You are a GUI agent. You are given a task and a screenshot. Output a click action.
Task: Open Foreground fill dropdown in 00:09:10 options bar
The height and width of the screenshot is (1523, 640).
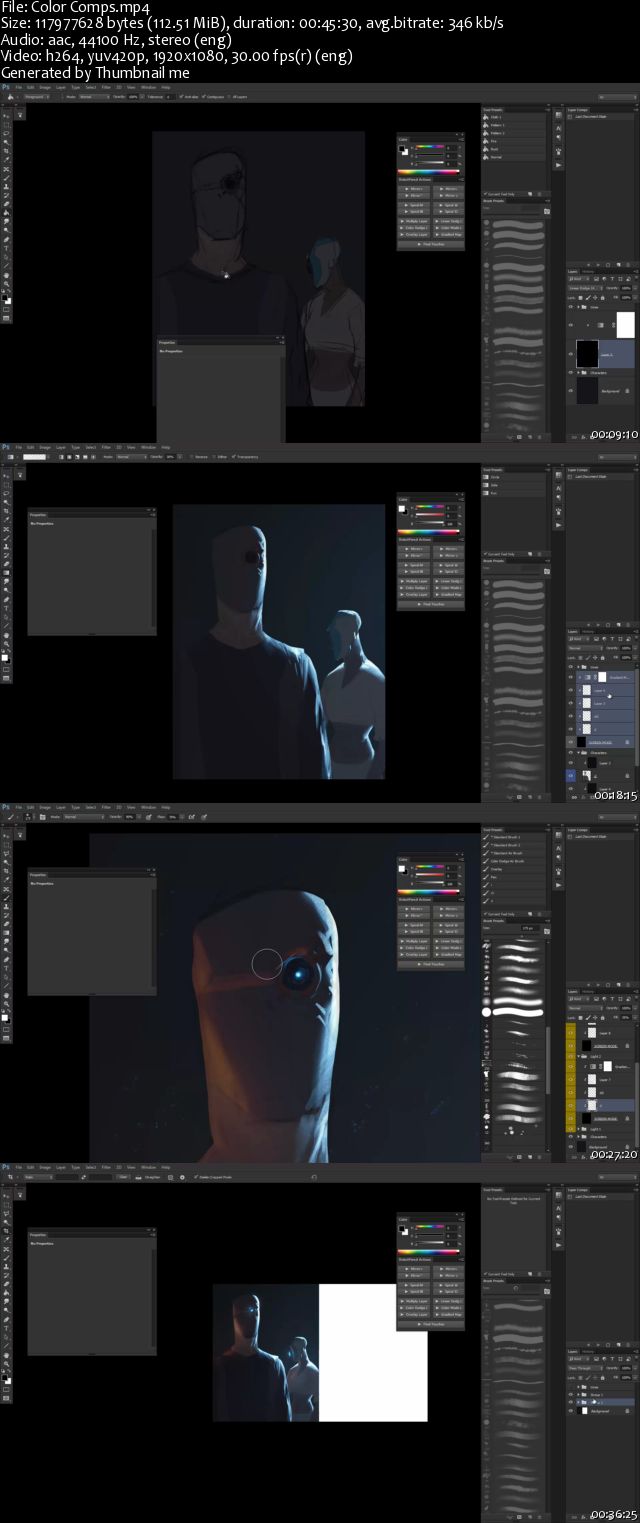[x=37, y=97]
